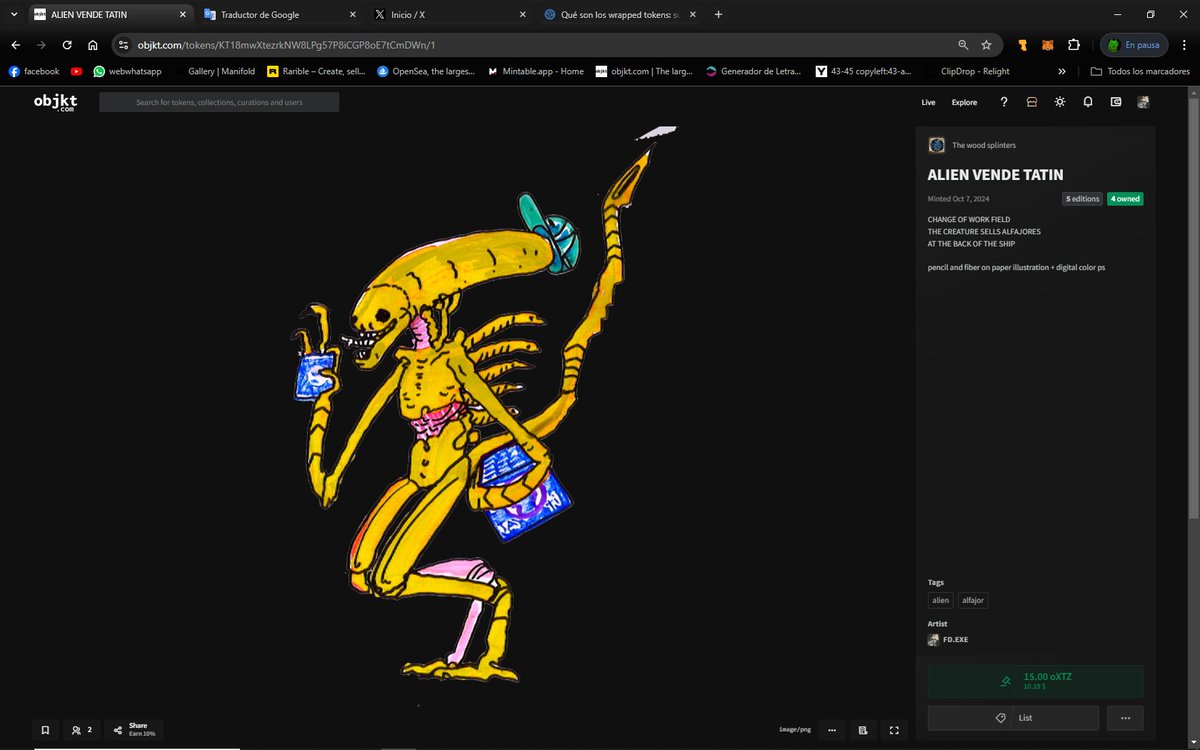
Task: Open the webwhatsapp bookmark
Action: 127,71
